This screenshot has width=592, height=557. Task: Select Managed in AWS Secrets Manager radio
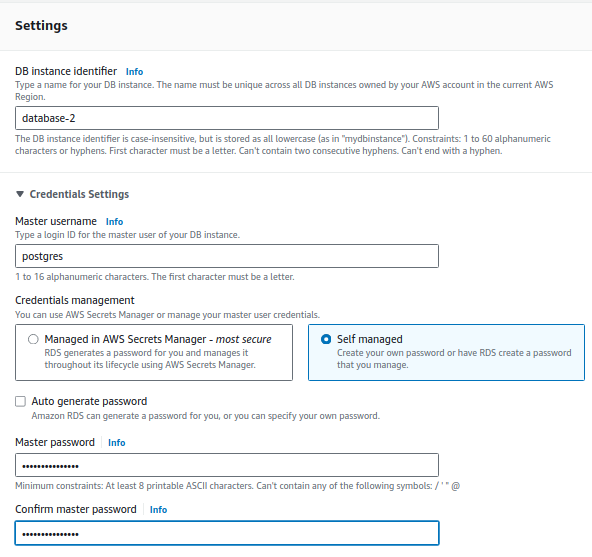click(33, 339)
